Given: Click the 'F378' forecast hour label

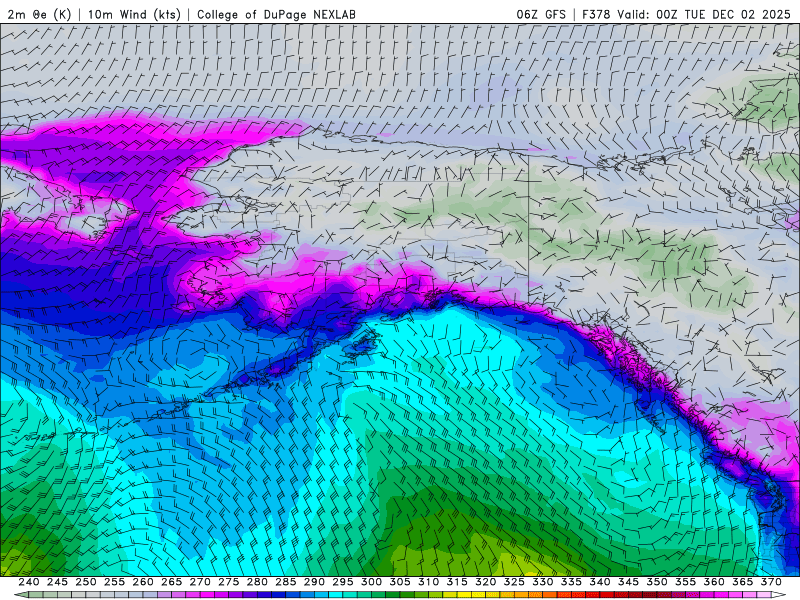Looking at the screenshot, I should [x=596, y=14].
